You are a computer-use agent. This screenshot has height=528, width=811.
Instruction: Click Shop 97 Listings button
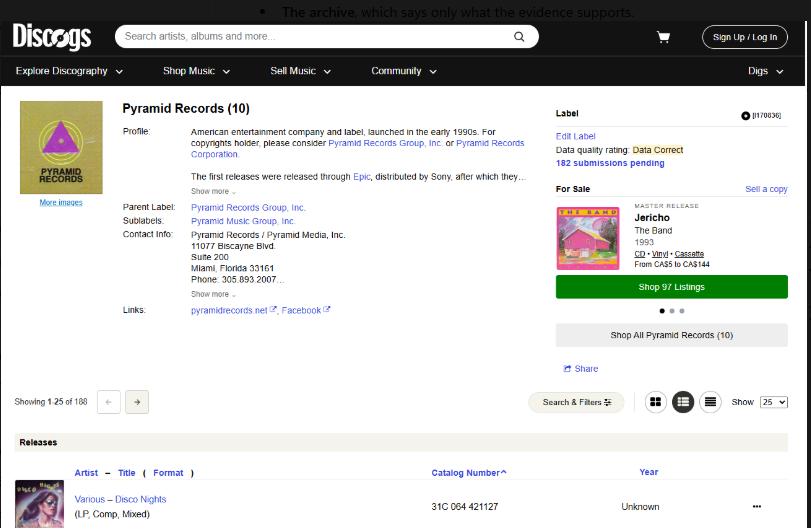(671, 287)
